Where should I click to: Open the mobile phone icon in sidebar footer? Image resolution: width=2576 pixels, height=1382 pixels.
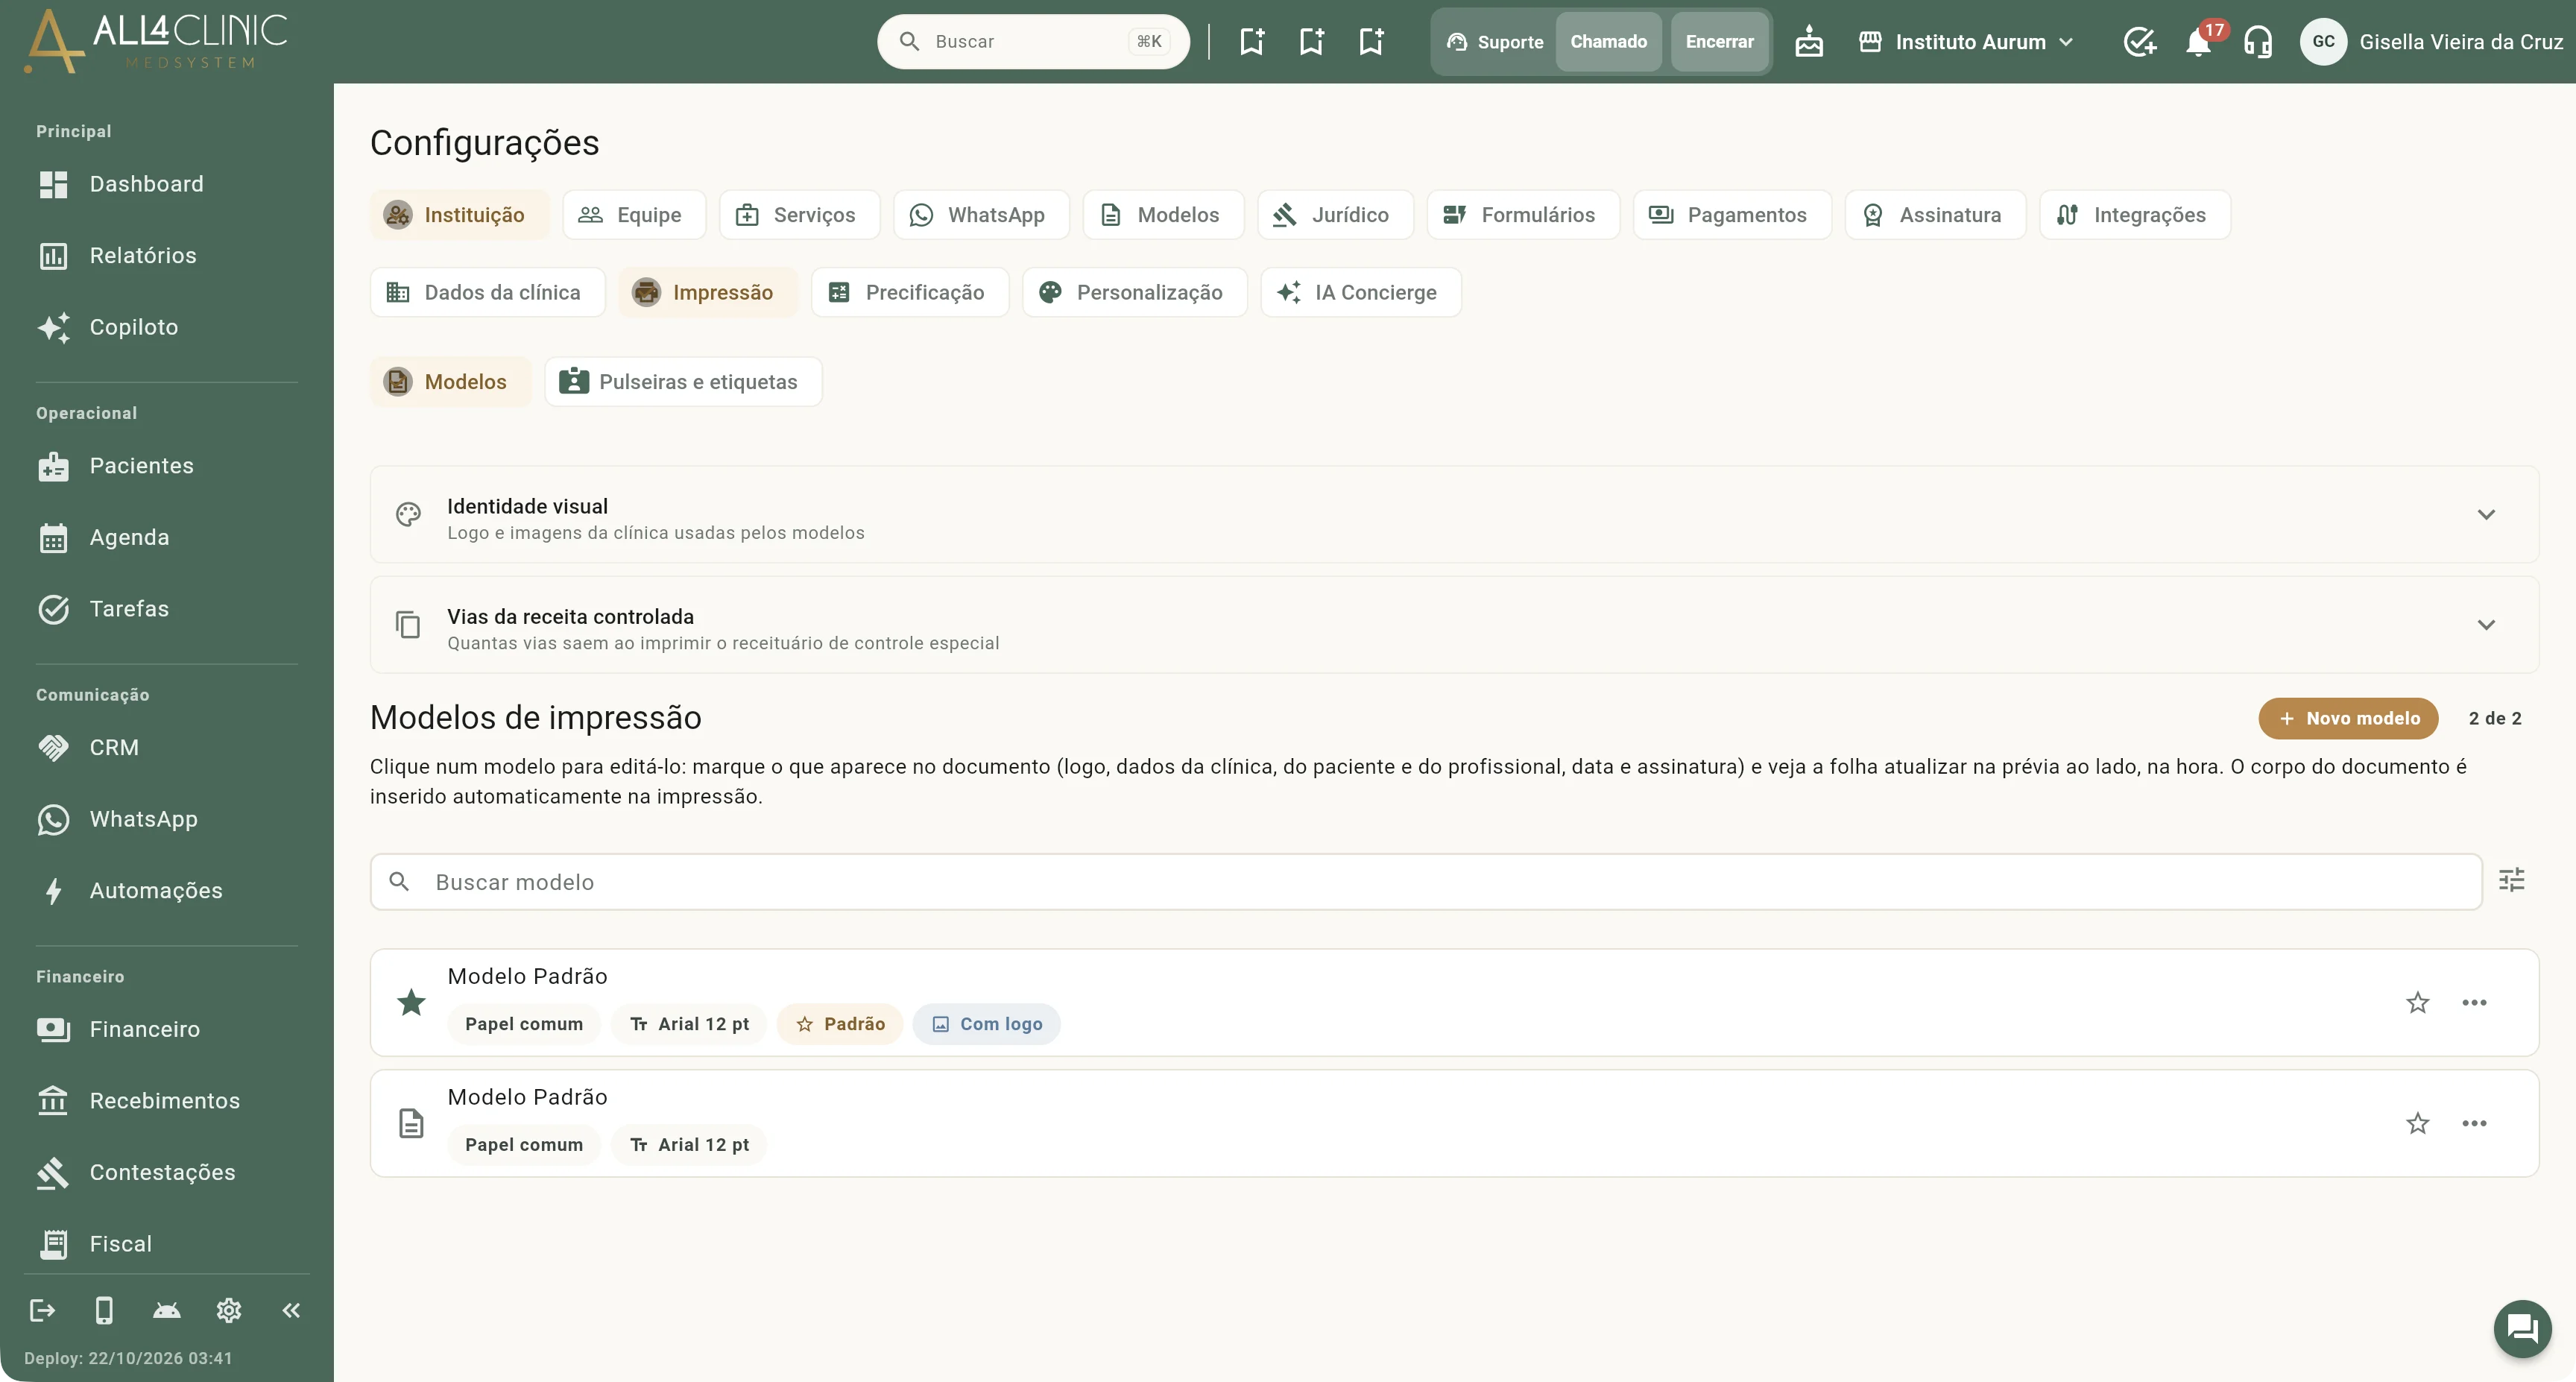(x=104, y=1310)
